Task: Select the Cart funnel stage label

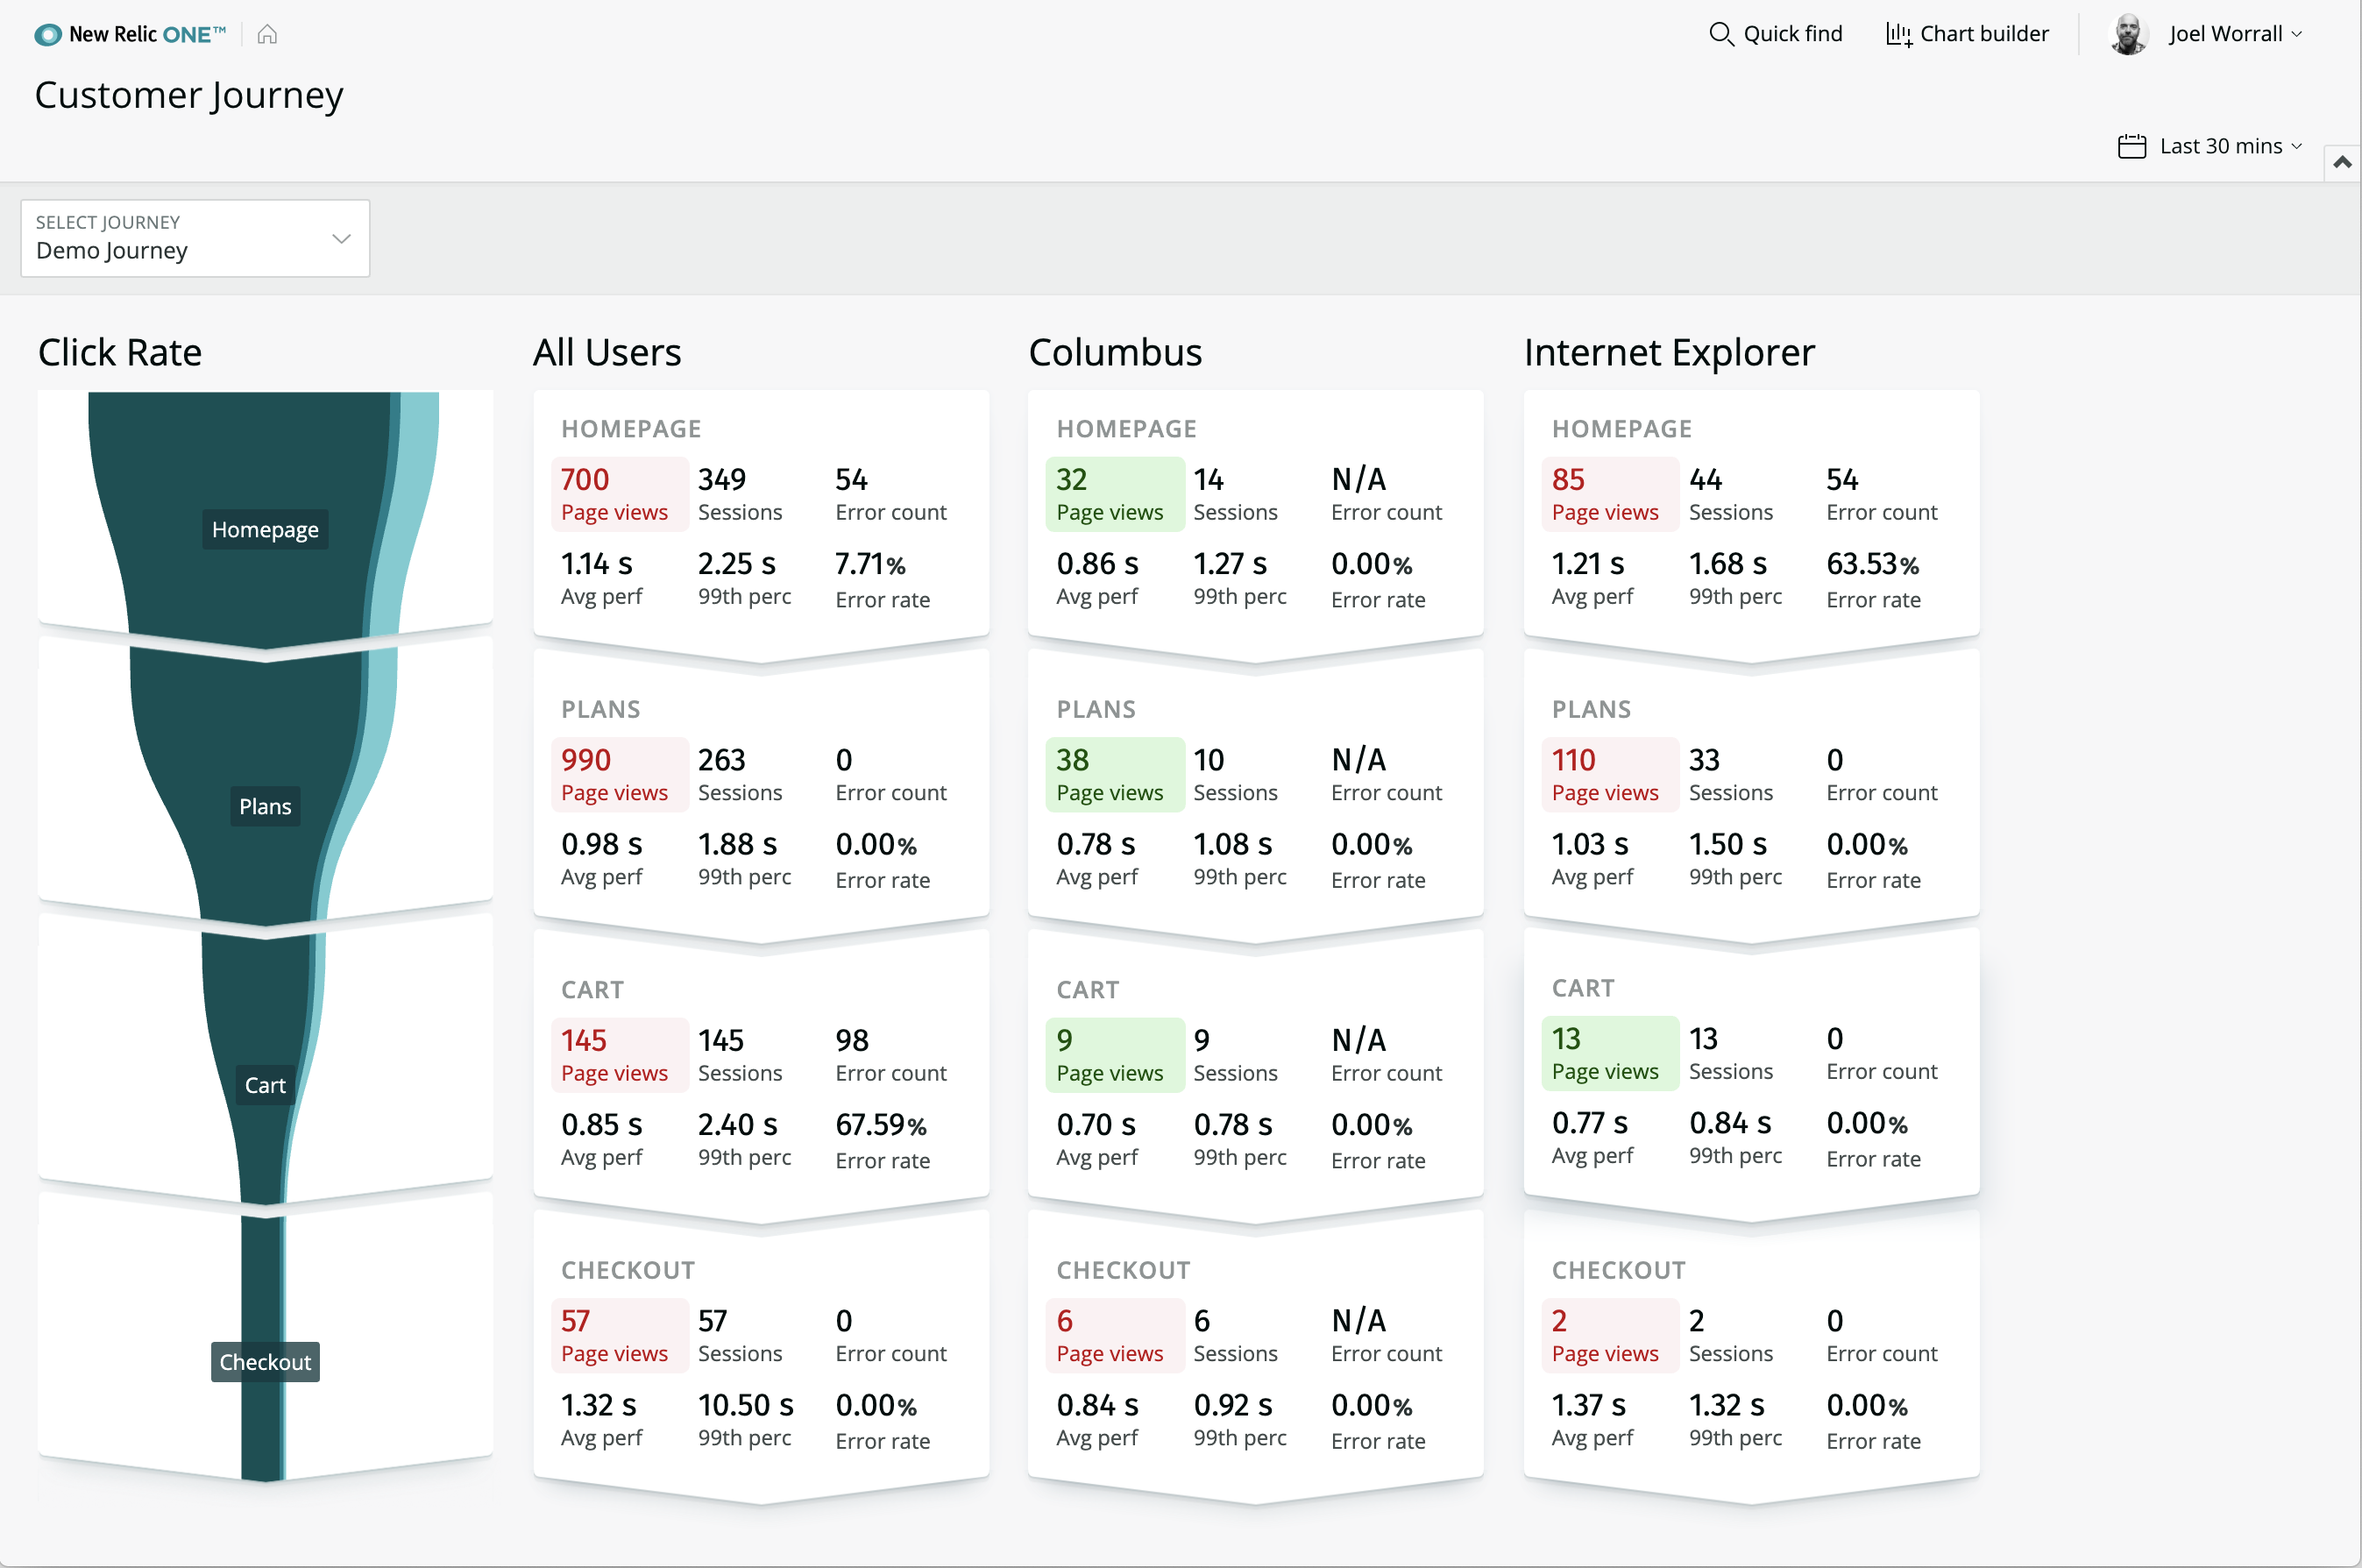Action: click(265, 1085)
